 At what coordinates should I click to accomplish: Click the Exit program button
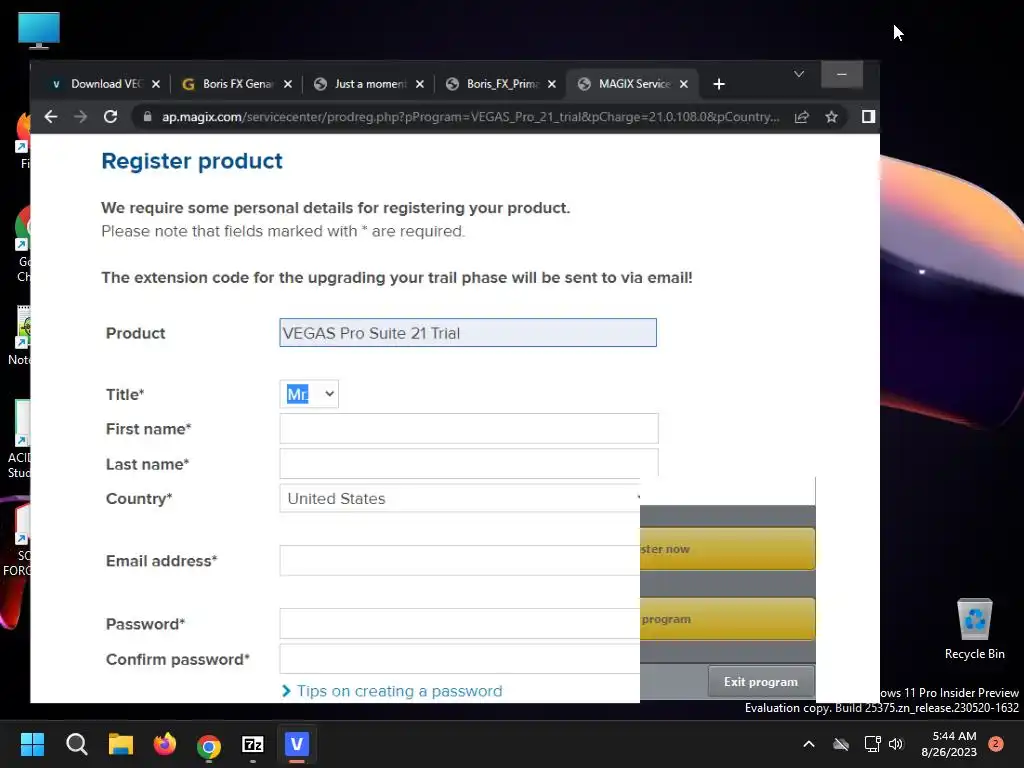[761, 682]
